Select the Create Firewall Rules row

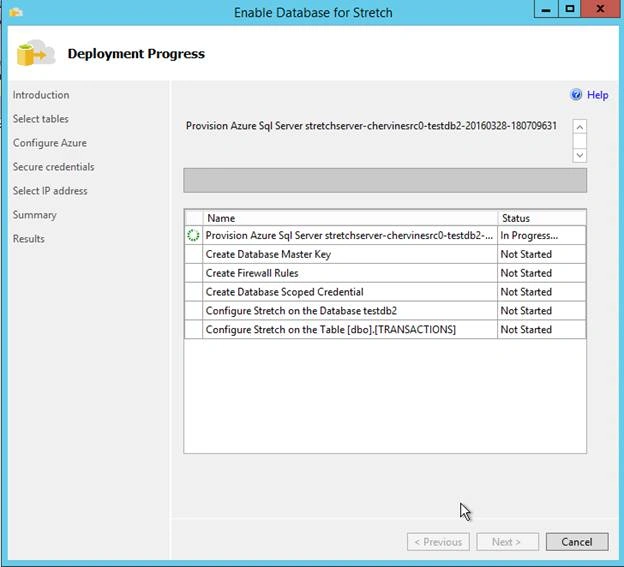385,273
